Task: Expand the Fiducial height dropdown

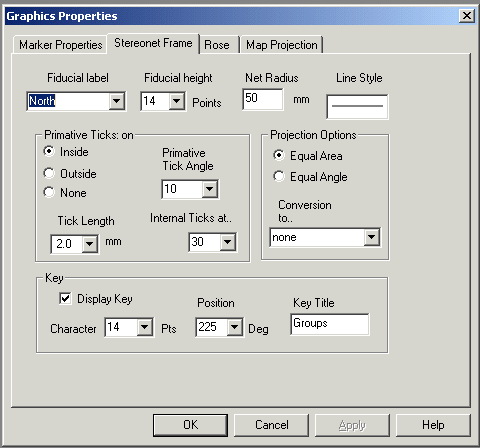Action: click(177, 101)
